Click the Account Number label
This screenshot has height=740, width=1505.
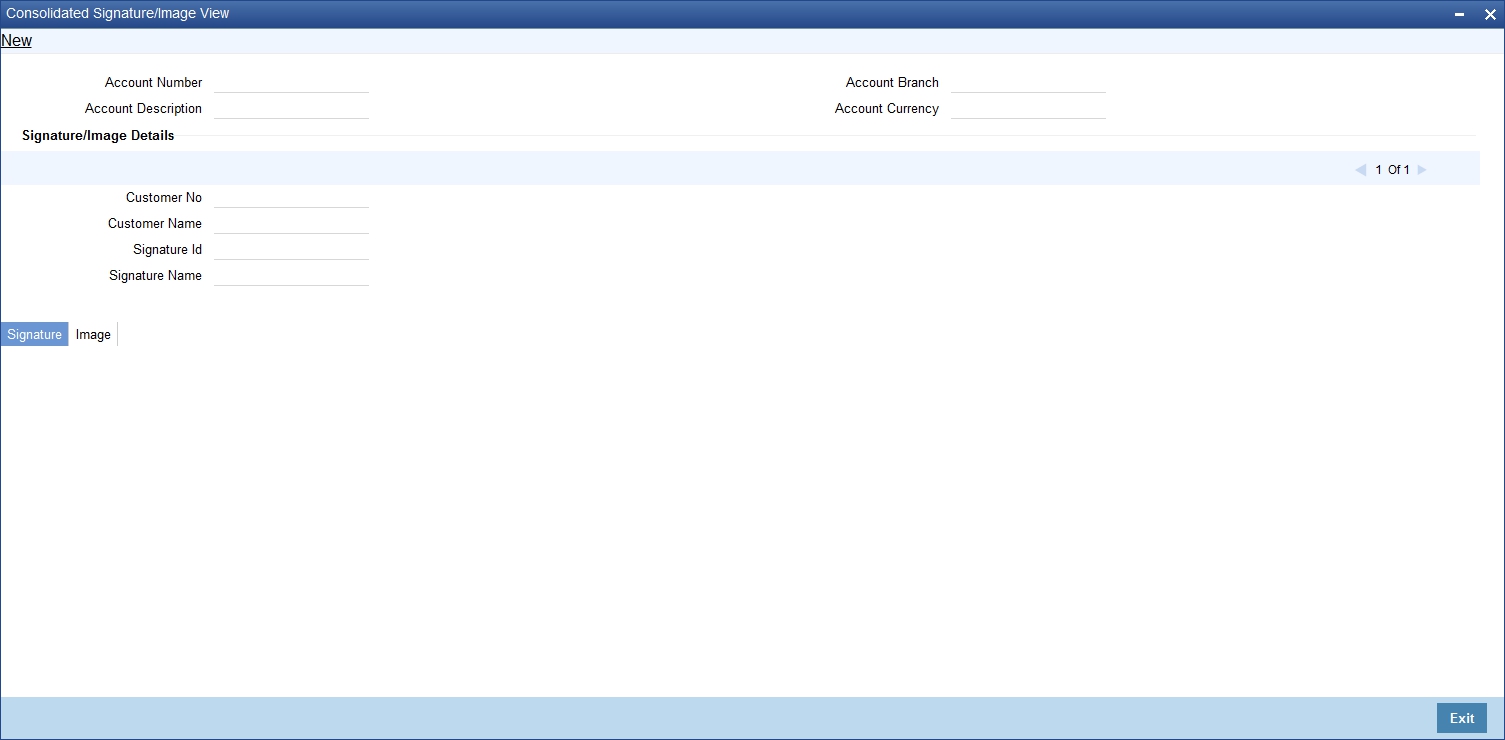[153, 82]
